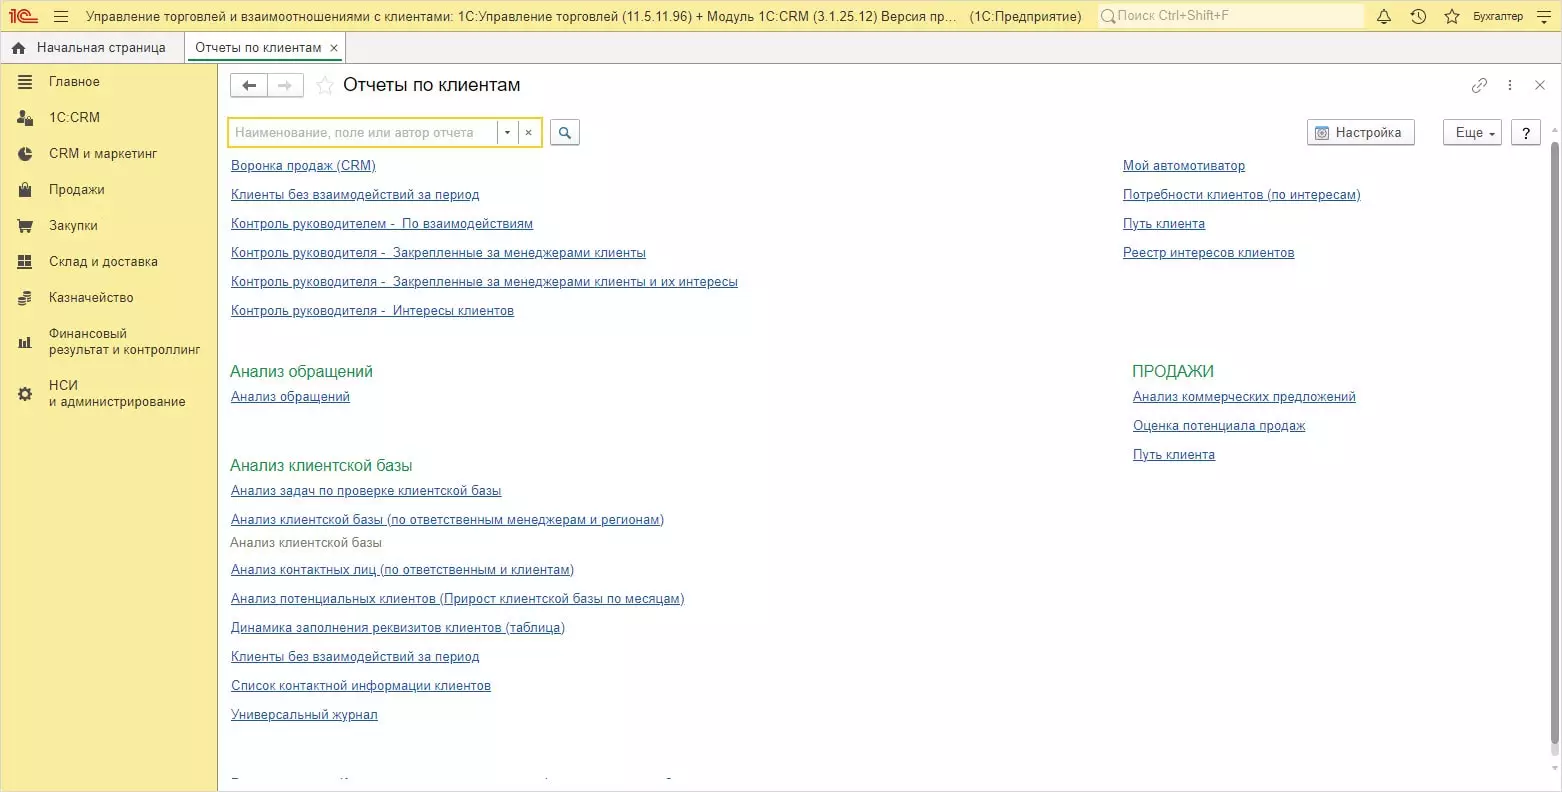Open the Еще dropdown menu

[x=1472, y=132]
